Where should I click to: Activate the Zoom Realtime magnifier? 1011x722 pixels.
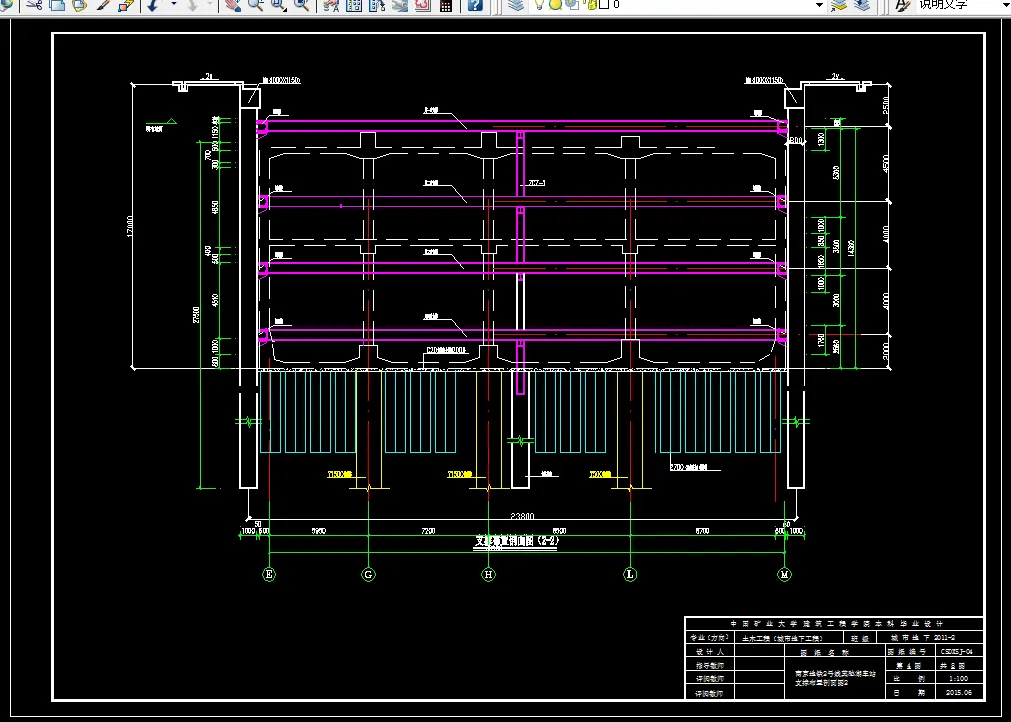click(x=256, y=5)
